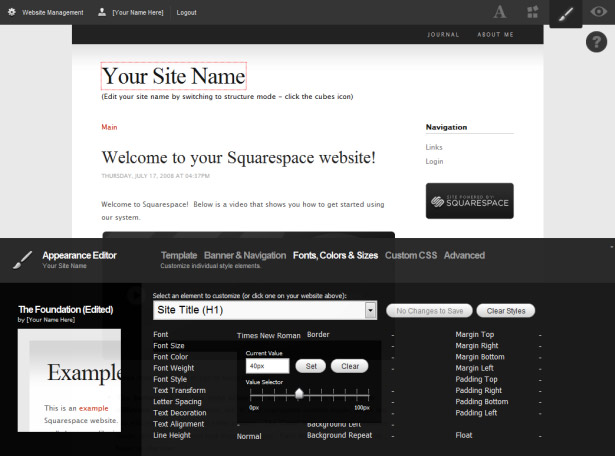Select the Font Weight property

point(174,368)
